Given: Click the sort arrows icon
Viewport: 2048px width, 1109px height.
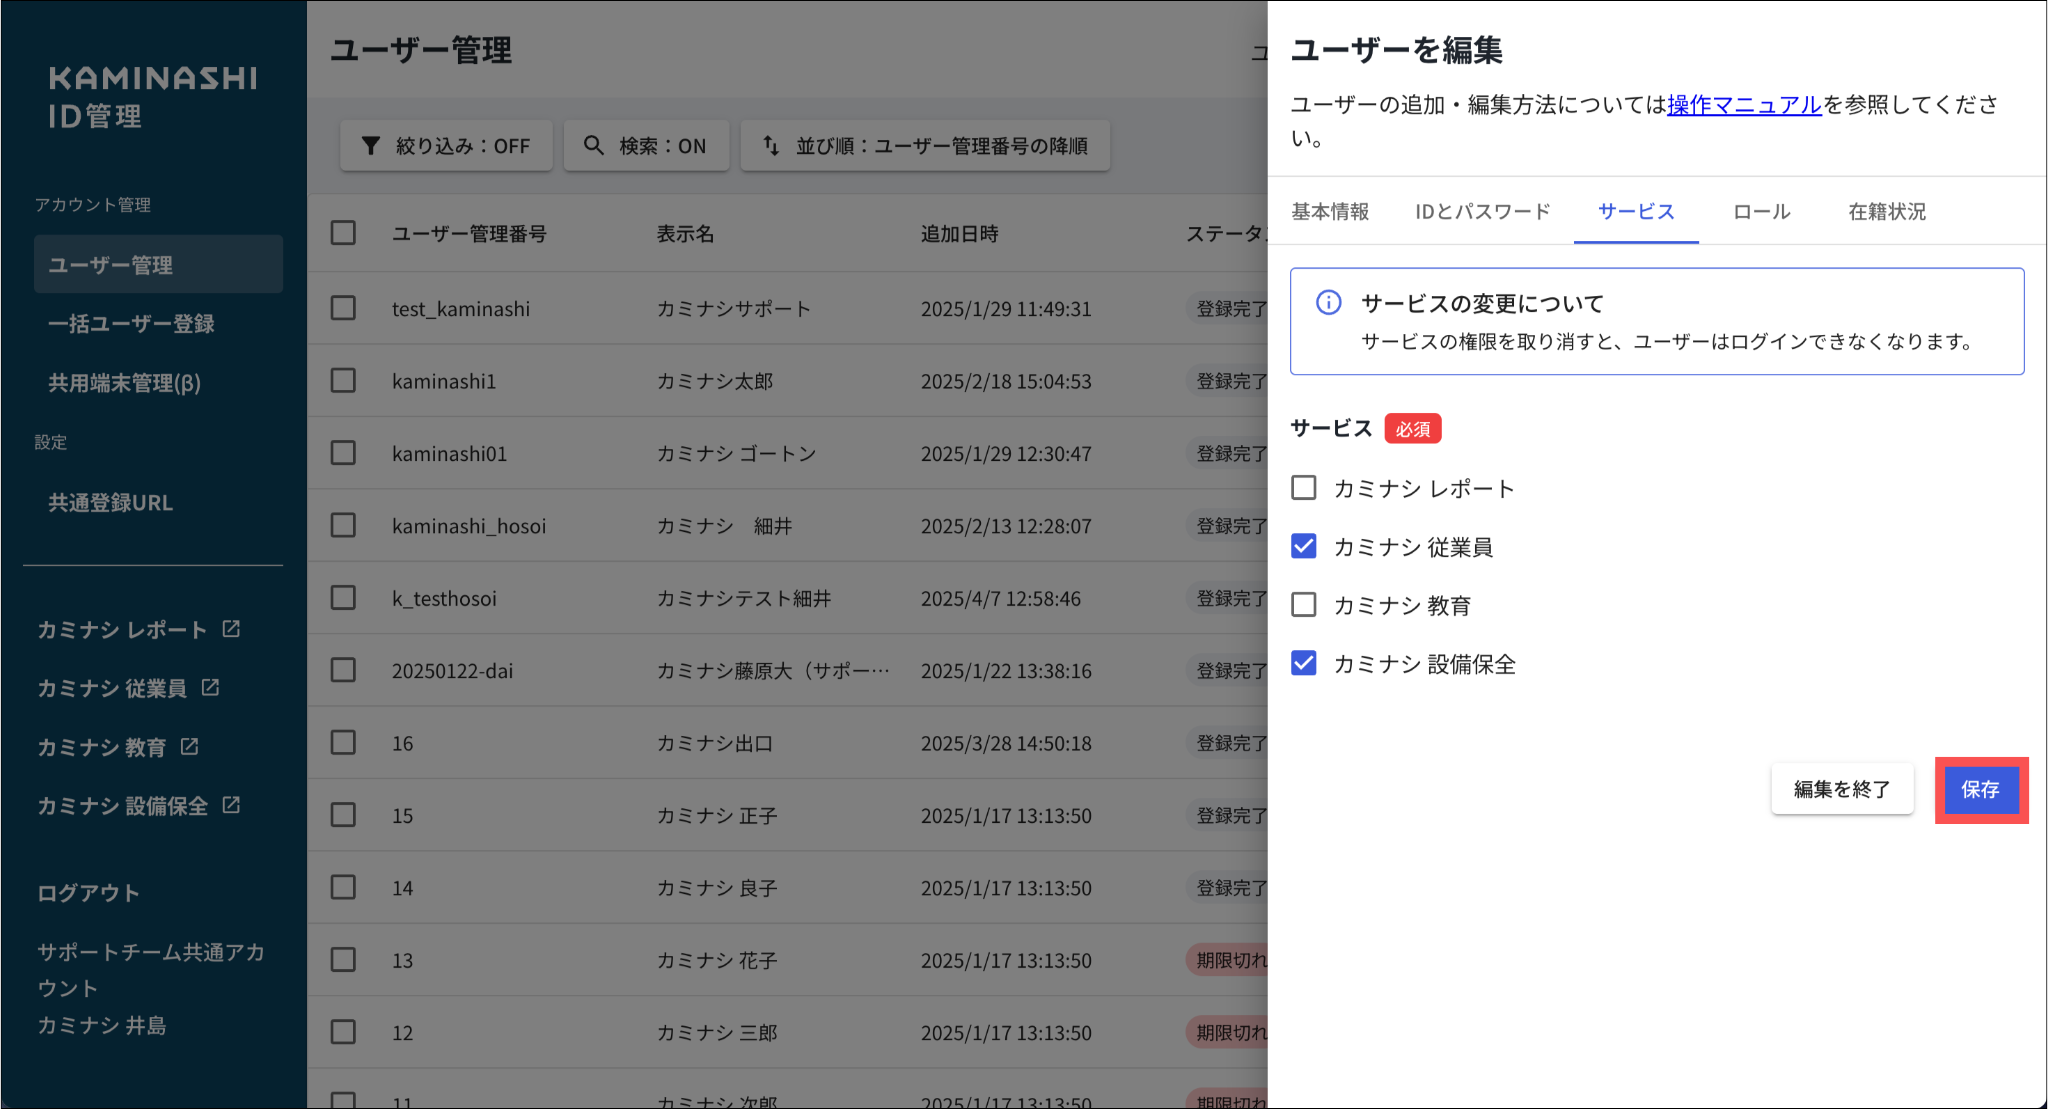Looking at the screenshot, I should pyautogui.click(x=771, y=146).
